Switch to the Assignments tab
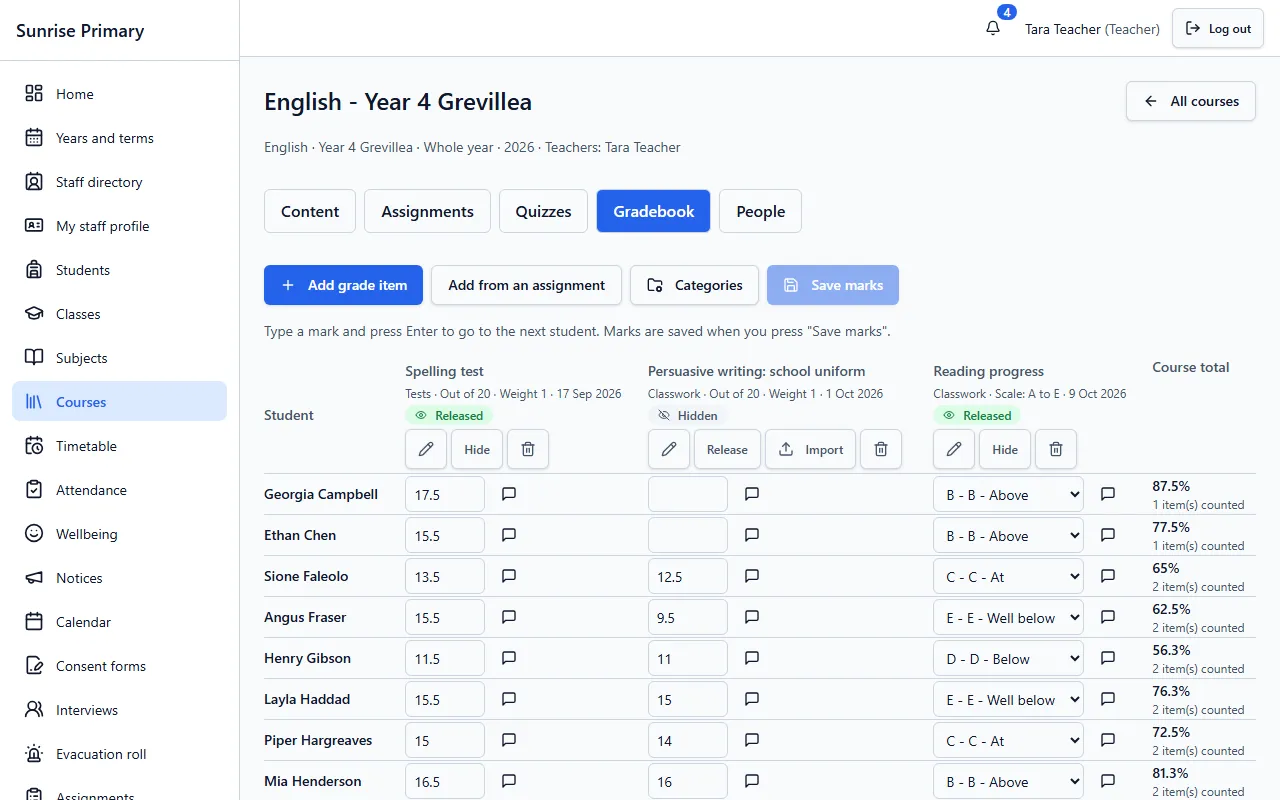Viewport: 1280px width, 800px height. pyautogui.click(x=427, y=211)
